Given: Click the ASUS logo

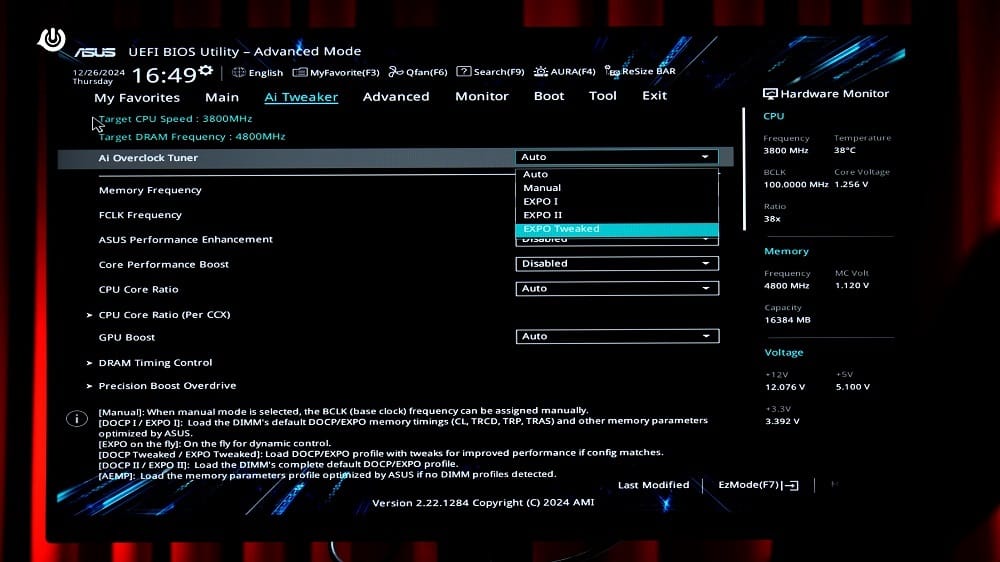Looking at the screenshot, I should 94,52.
